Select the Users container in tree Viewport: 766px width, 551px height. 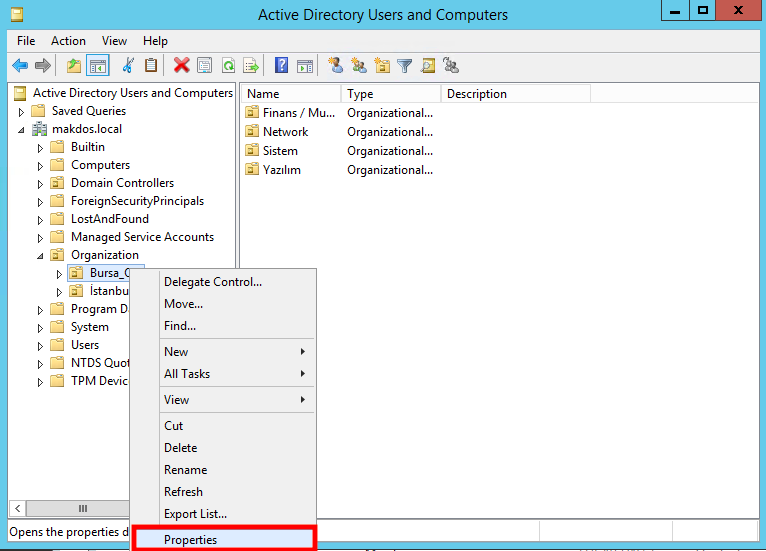pos(85,345)
